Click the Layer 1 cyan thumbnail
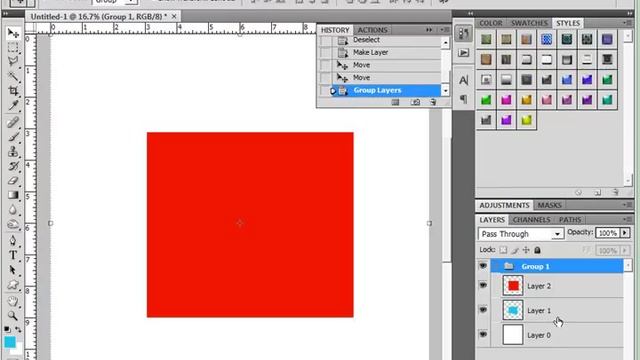Viewport: 640px width, 360px height. click(x=513, y=310)
